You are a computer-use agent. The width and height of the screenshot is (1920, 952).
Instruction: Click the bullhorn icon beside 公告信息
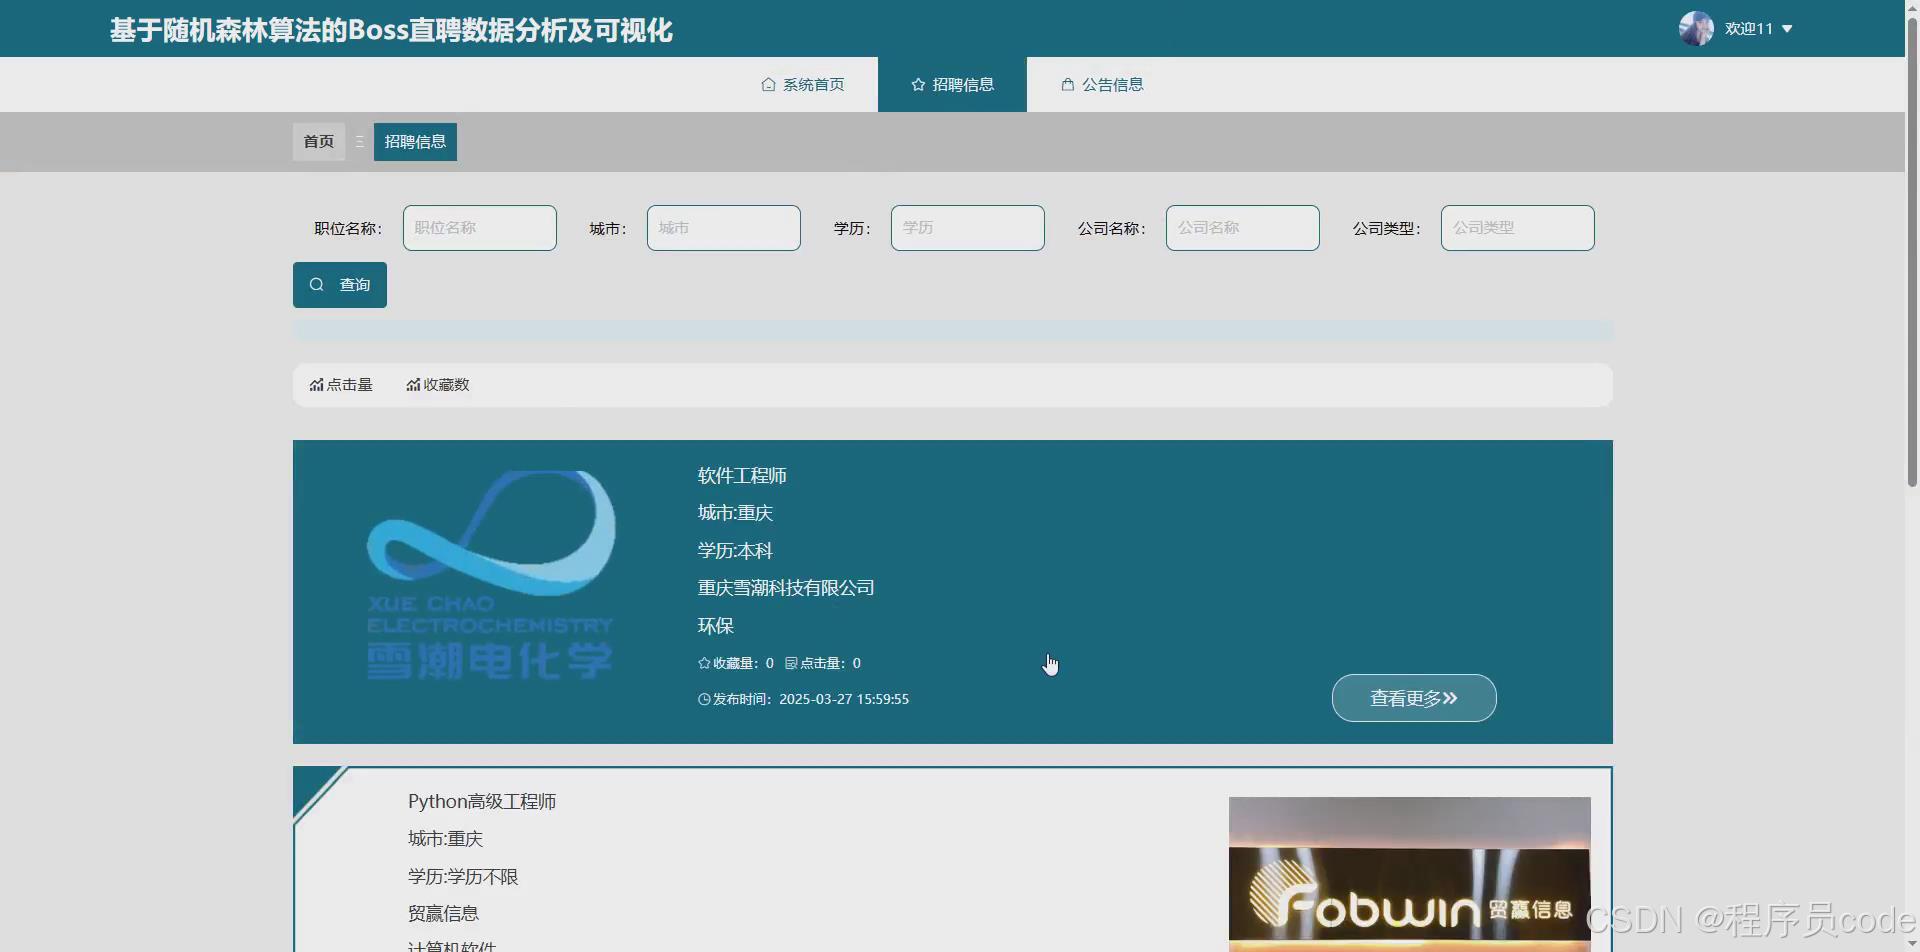1066,84
